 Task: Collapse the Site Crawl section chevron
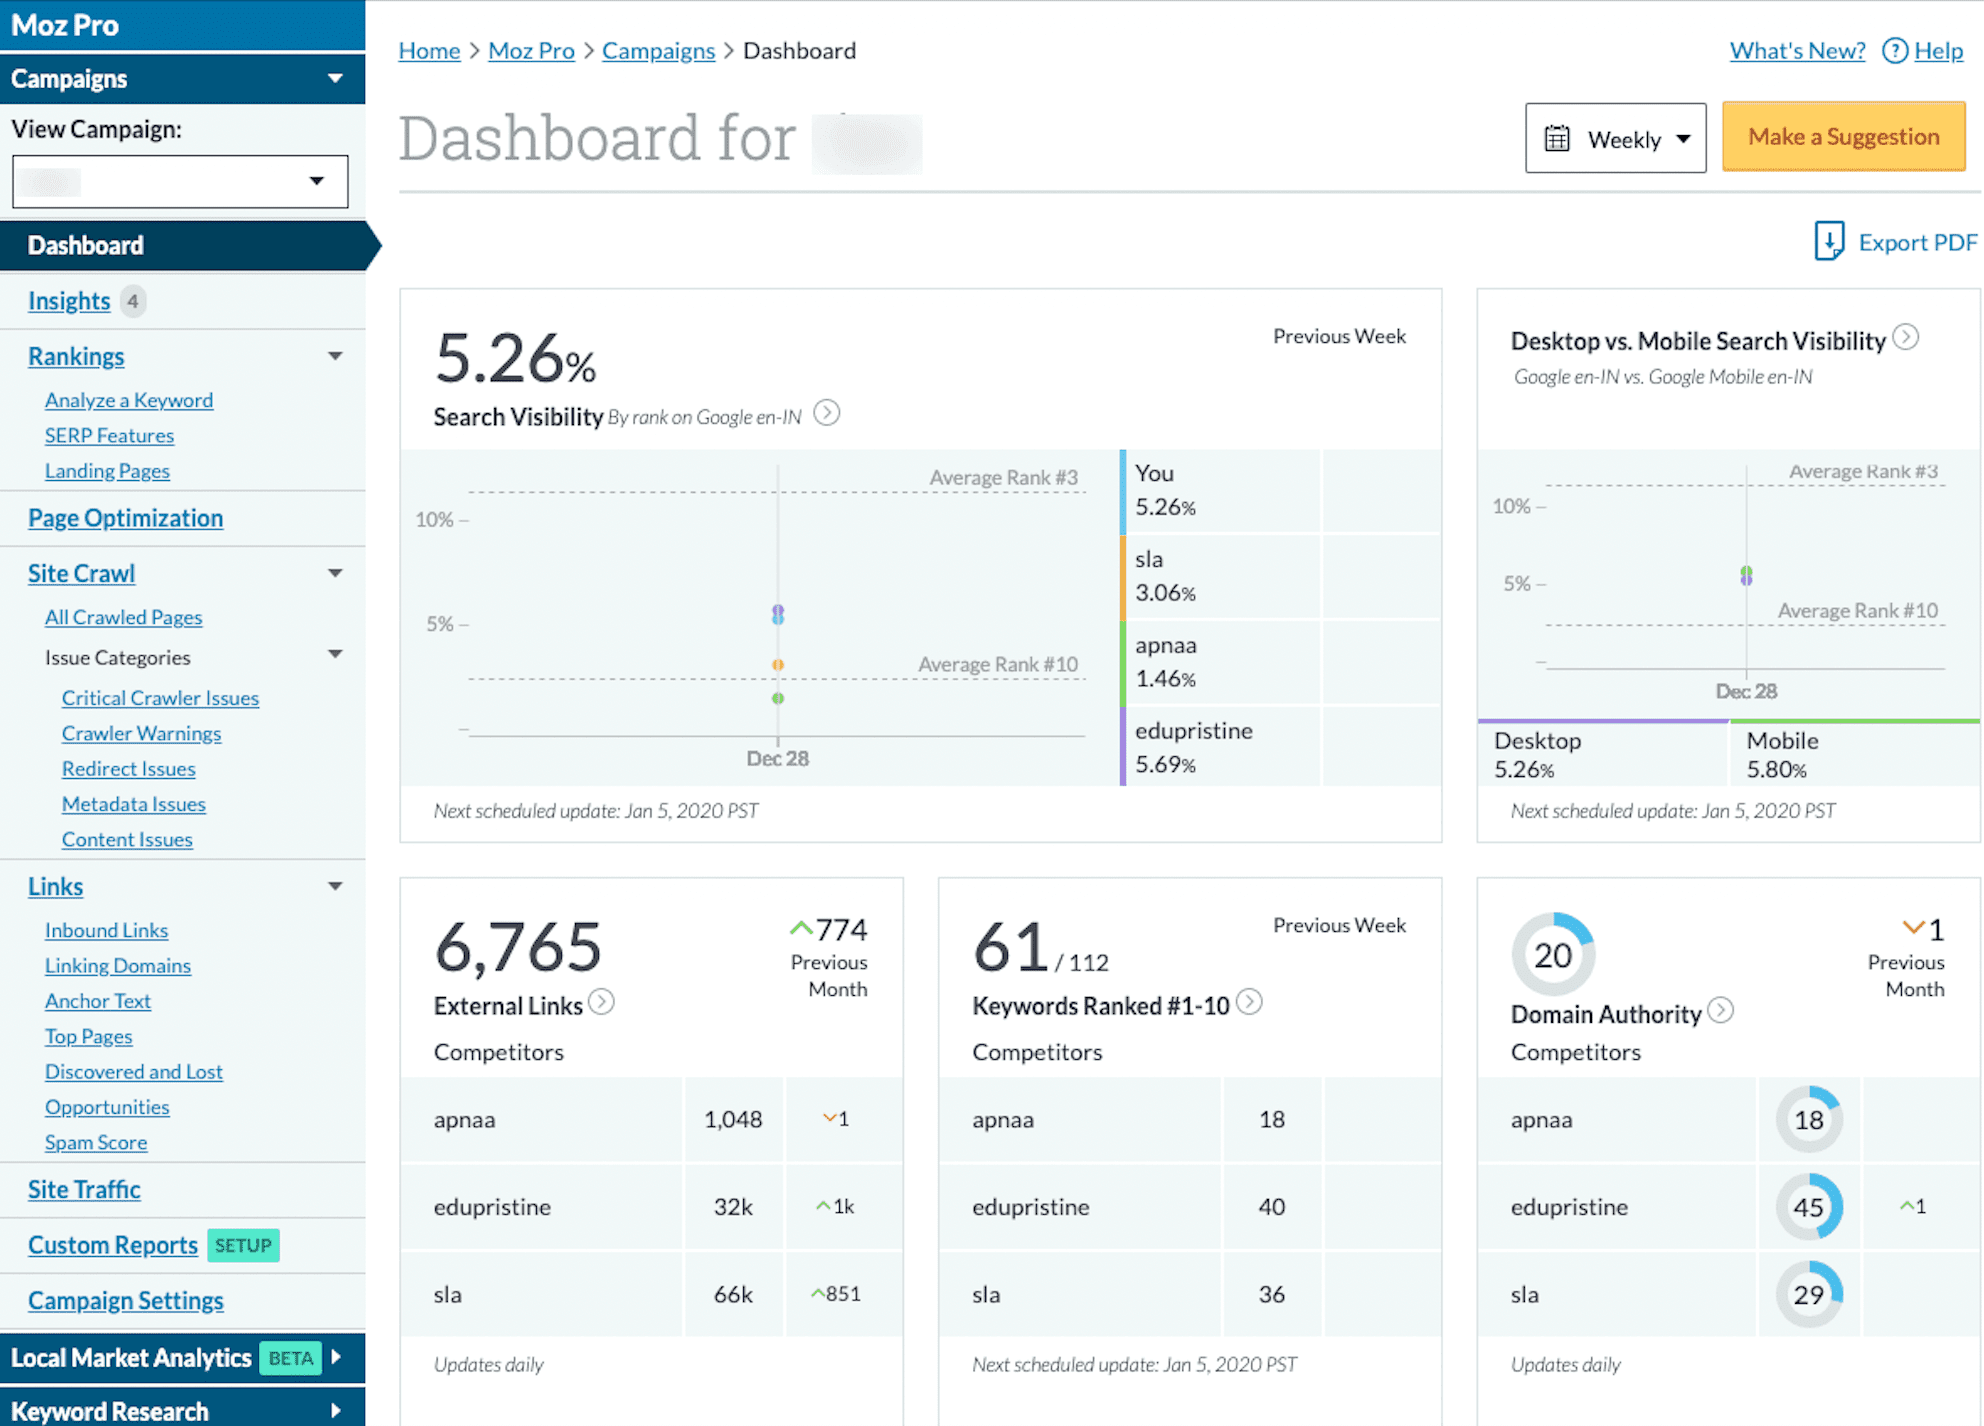point(336,572)
